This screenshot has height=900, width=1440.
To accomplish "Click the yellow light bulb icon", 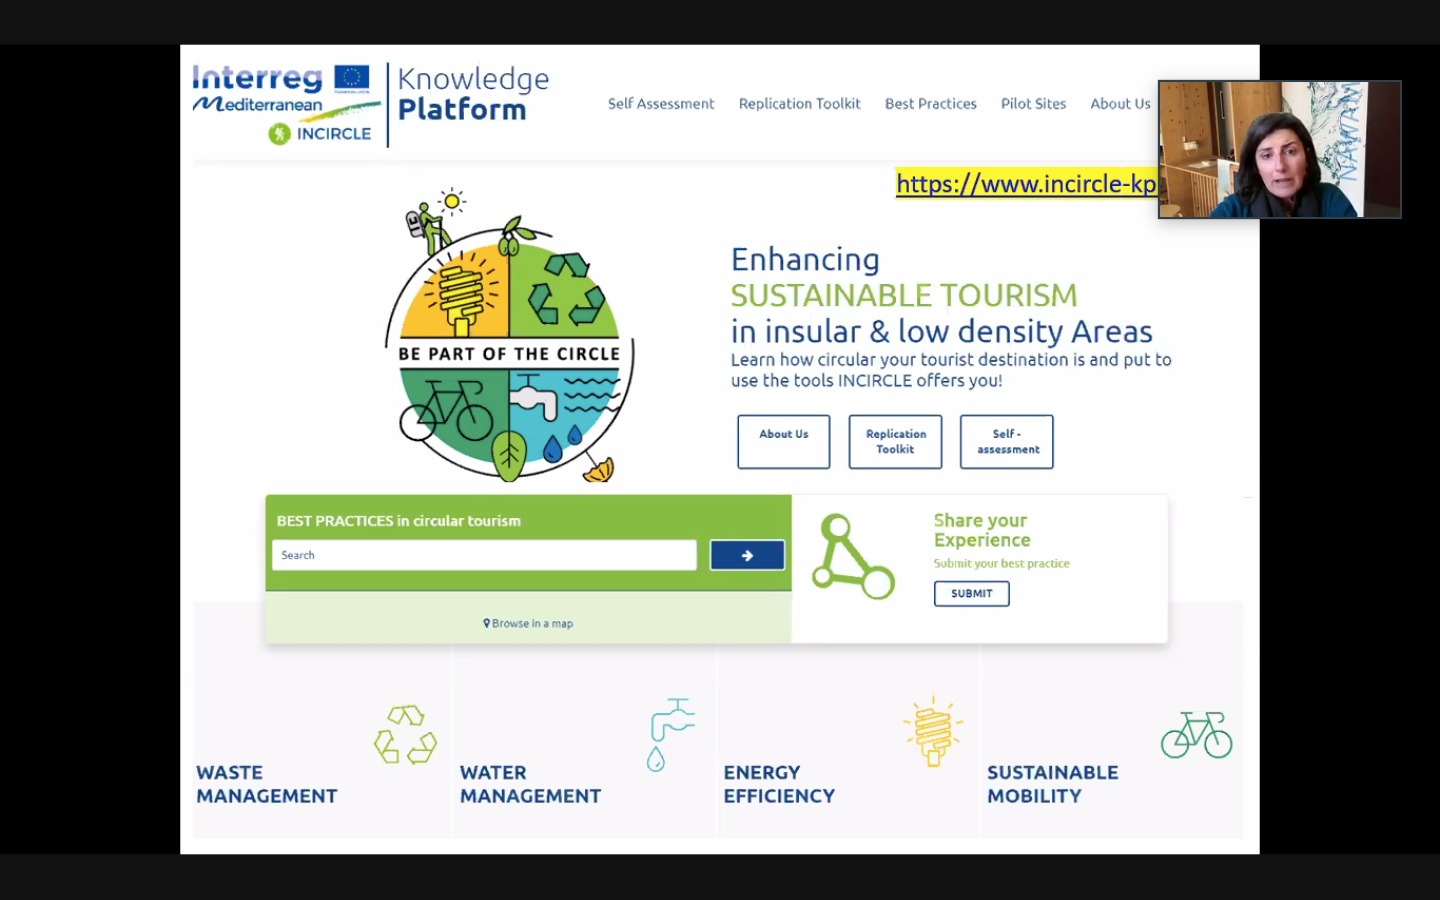I will [x=933, y=732].
